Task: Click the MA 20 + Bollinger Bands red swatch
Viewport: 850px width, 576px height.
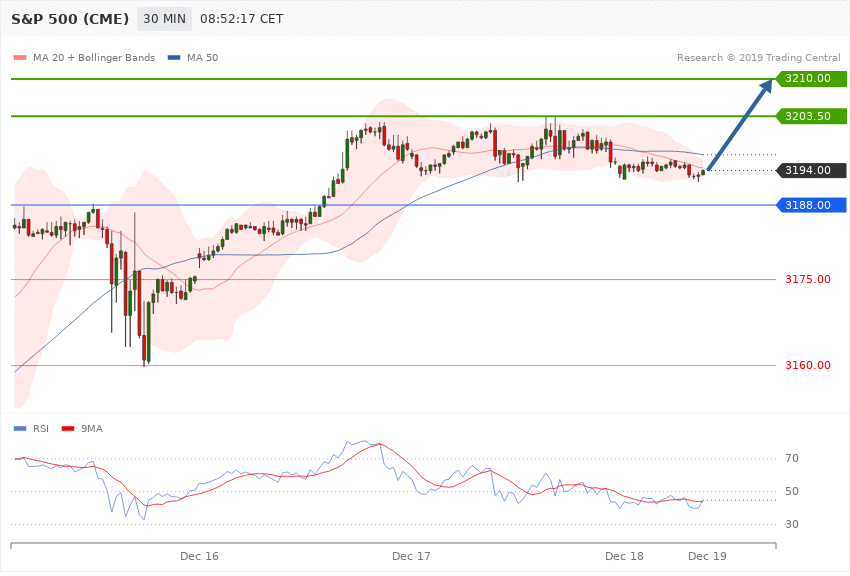Action: point(20,57)
